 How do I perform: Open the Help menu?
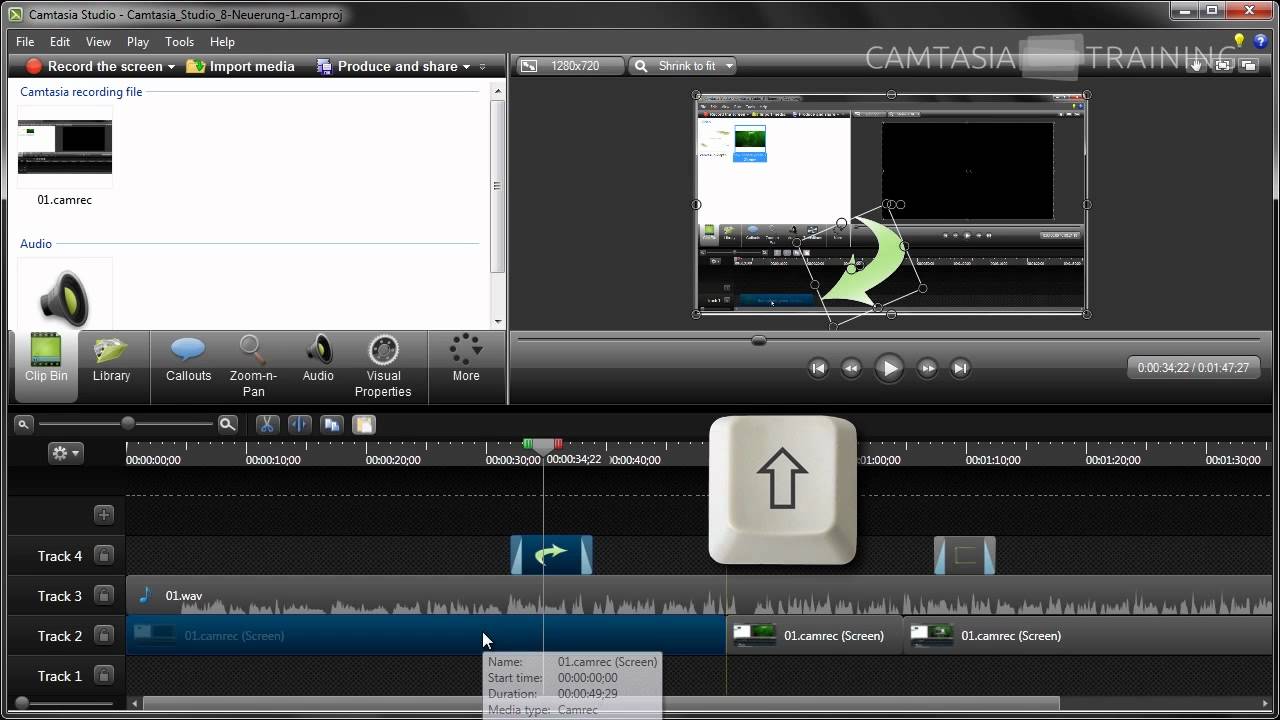point(222,42)
